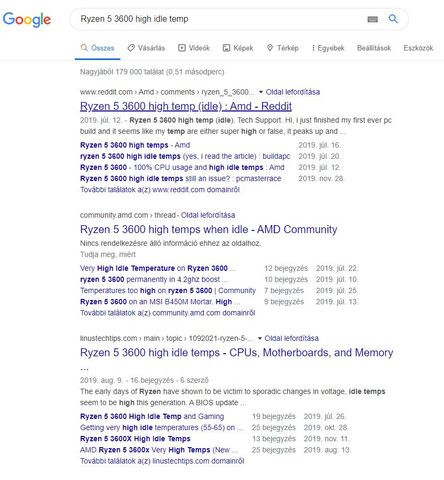
Task: Open AMD Community high temps result
Action: tap(208, 229)
